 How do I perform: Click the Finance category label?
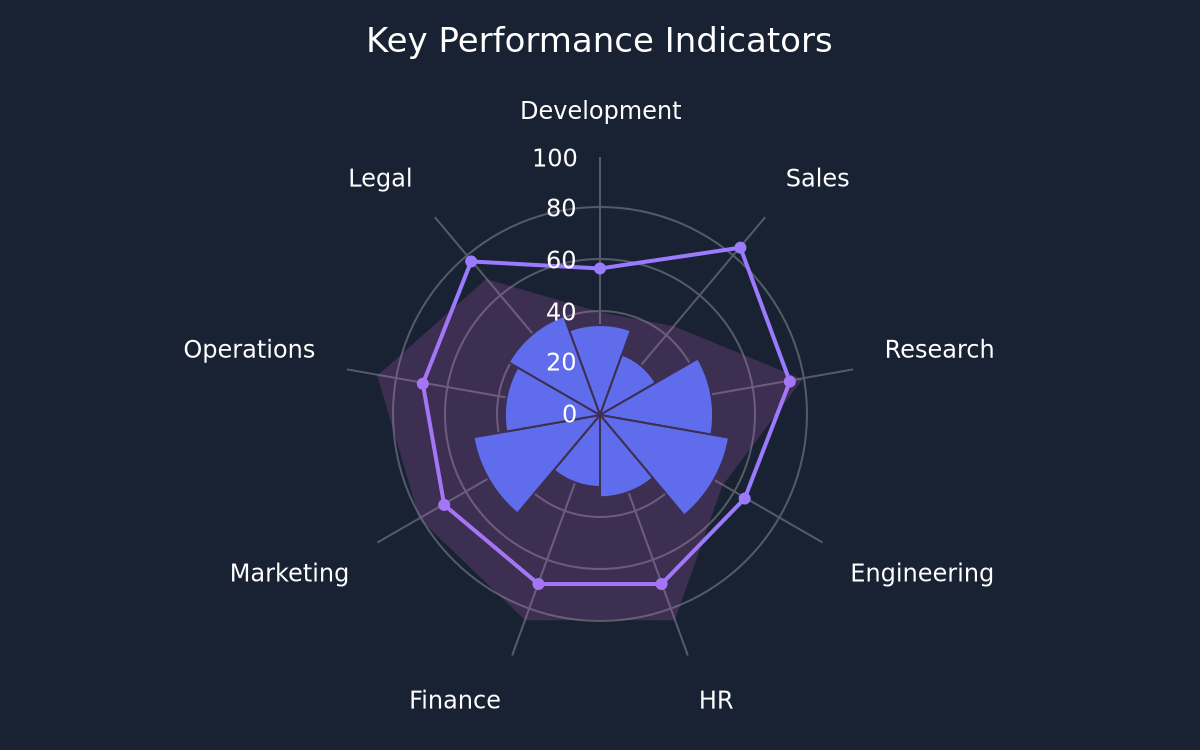point(455,701)
